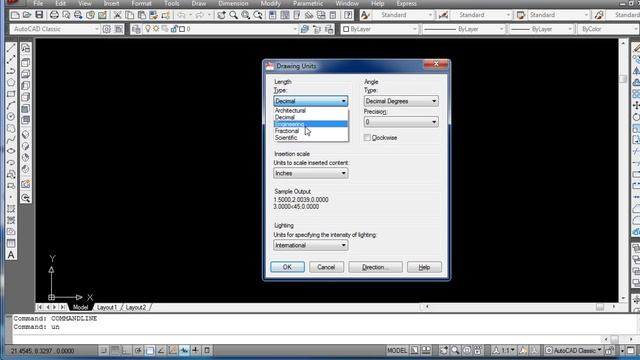Image resolution: width=640 pixels, height=360 pixels.
Task: Select the Hatch tool
Action: coord(11,209)
